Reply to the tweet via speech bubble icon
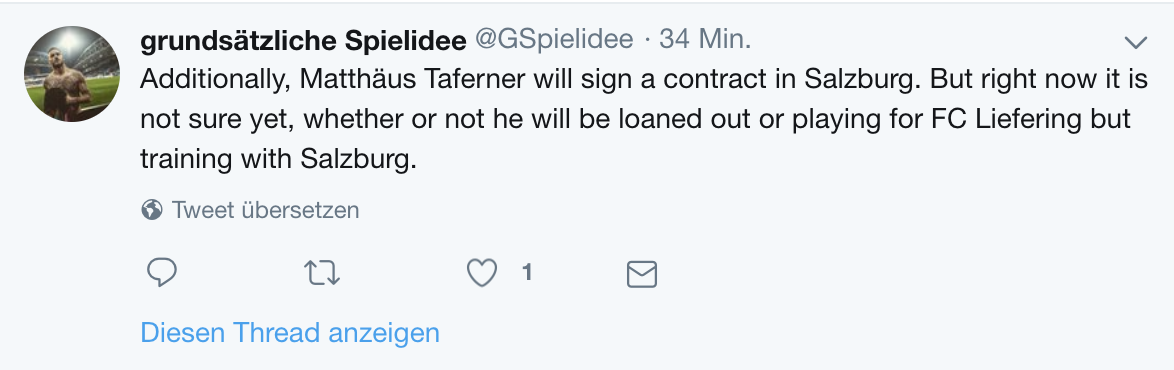Viewport: 1174px width, 370px height. tap(161, 273)
